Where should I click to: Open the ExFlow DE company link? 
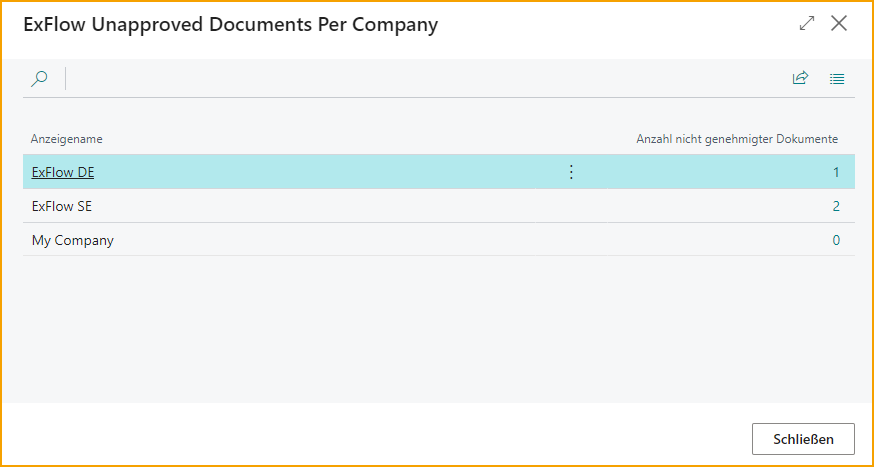click(x=63, y=172)
